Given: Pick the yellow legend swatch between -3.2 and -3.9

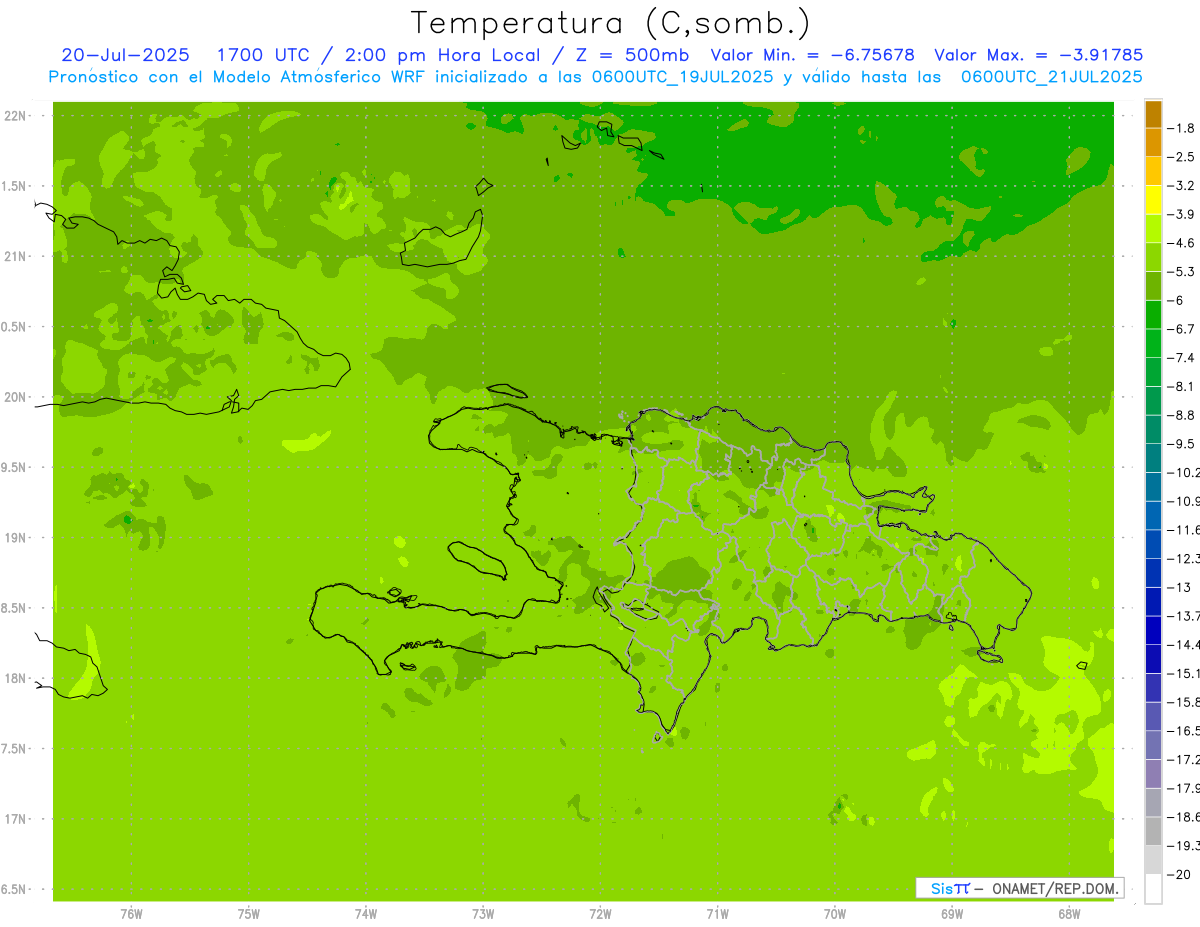Looking at the screenshot, I should 1153,200.
